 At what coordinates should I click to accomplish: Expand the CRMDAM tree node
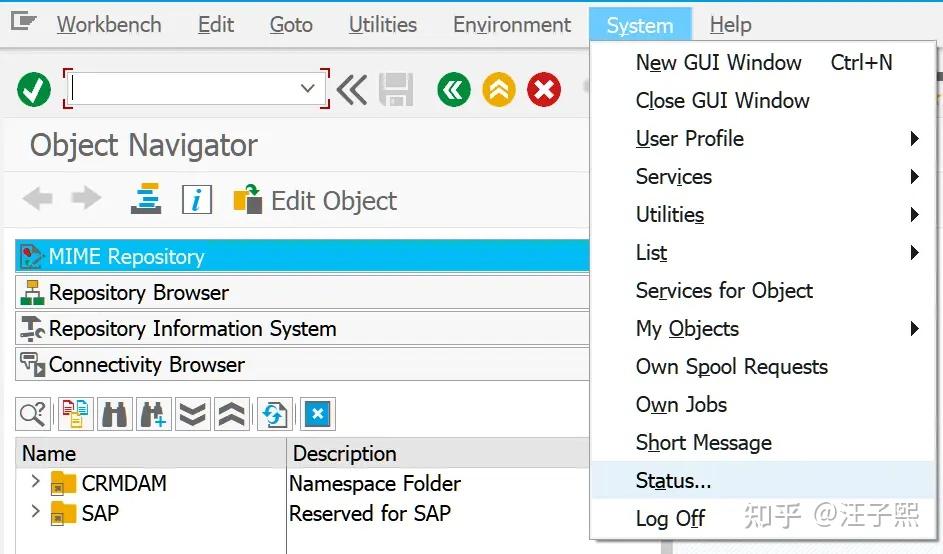click(x=35, y=481)
